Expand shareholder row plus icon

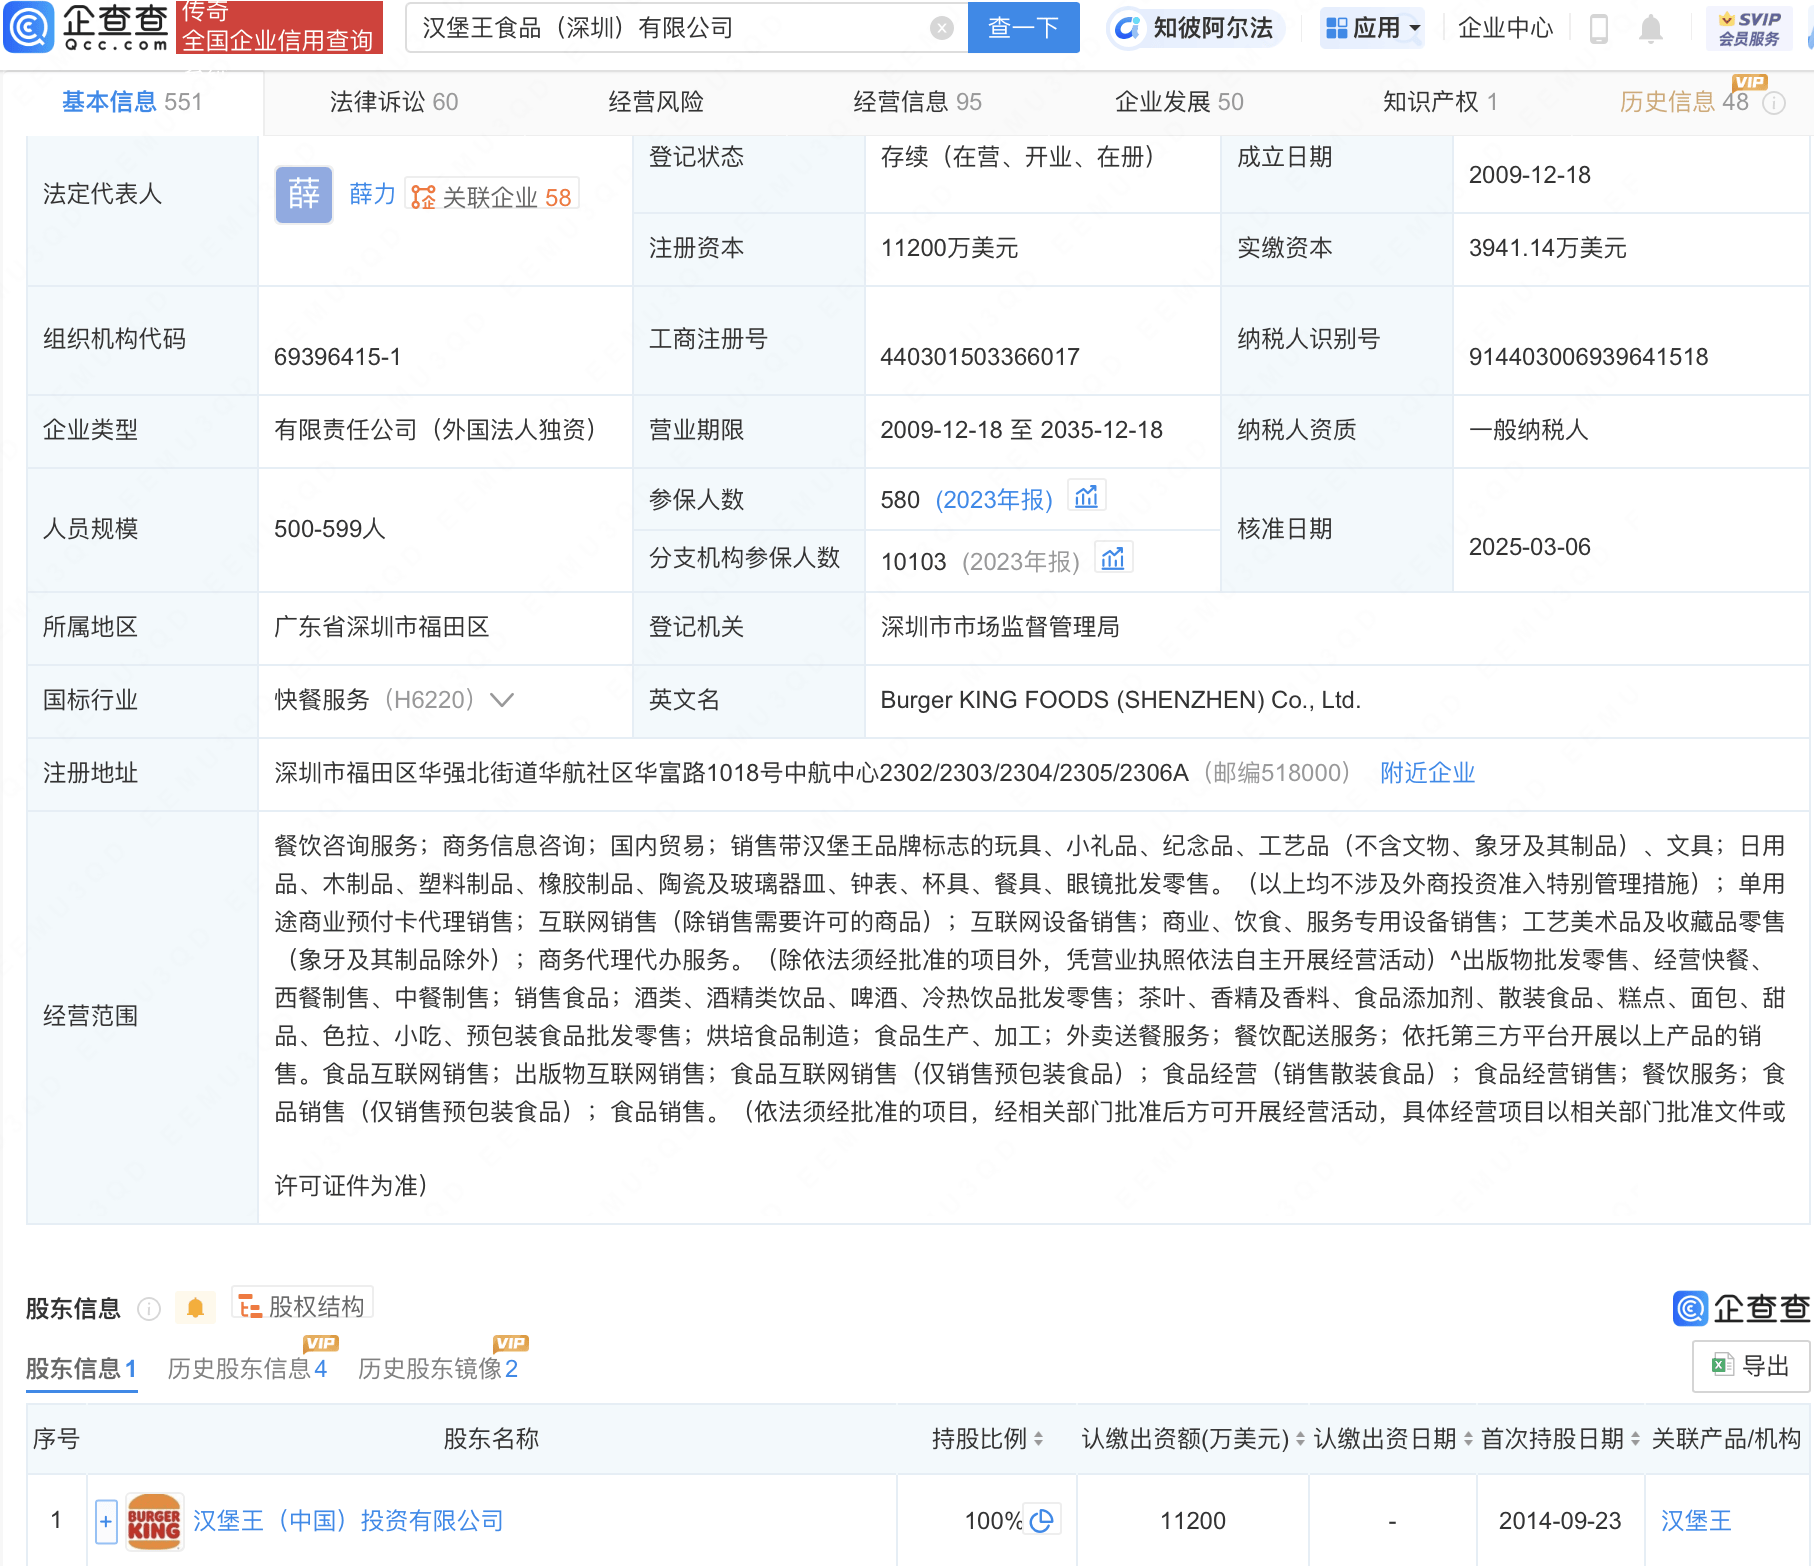(106, 1521)
